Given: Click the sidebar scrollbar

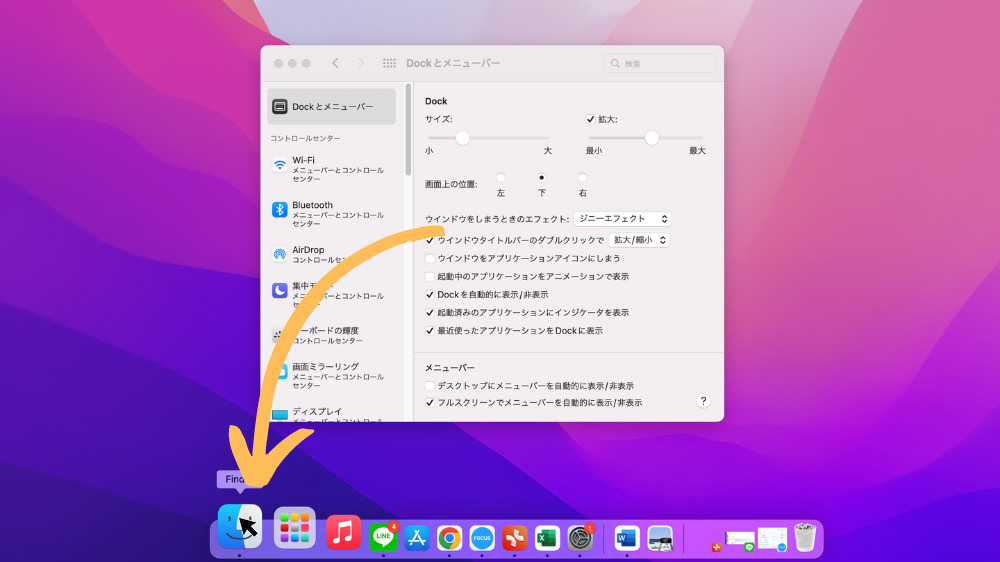Looking at the screenshot, I should point(408,130).
